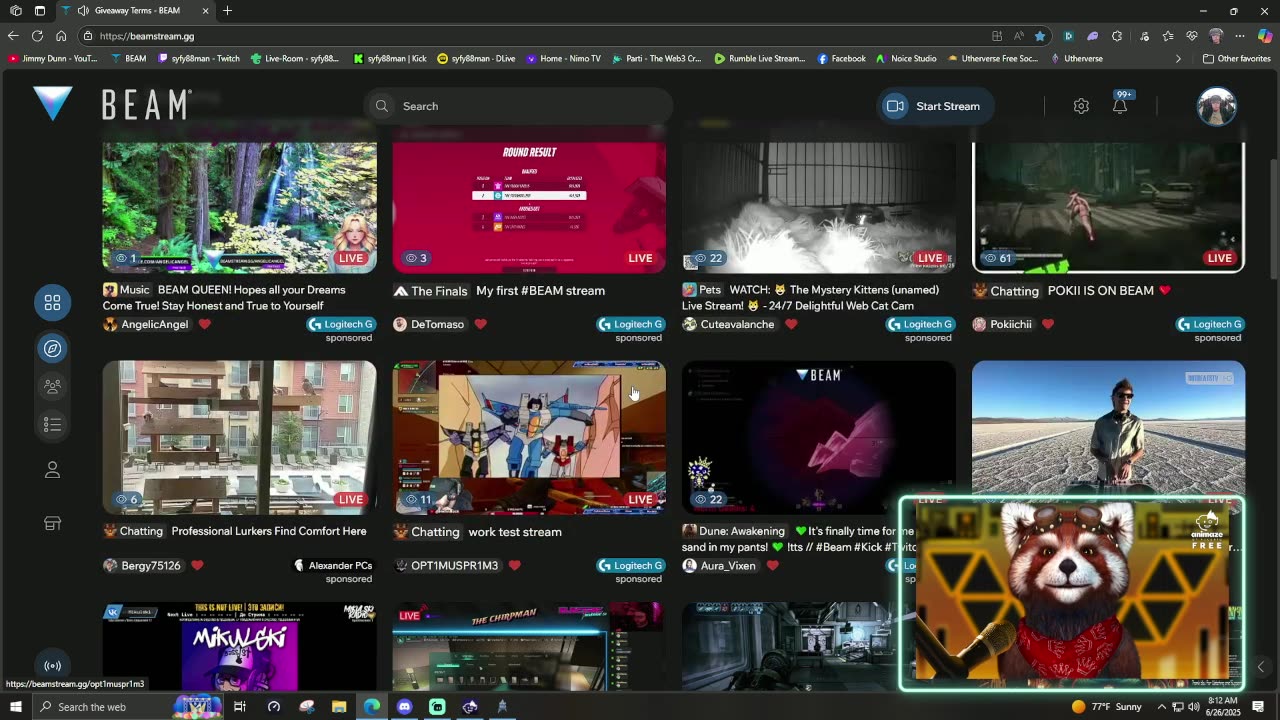1280x720 pixels.
Task: Open the syfy88man - Twitch bookmark
Action: tap(198, 59)
